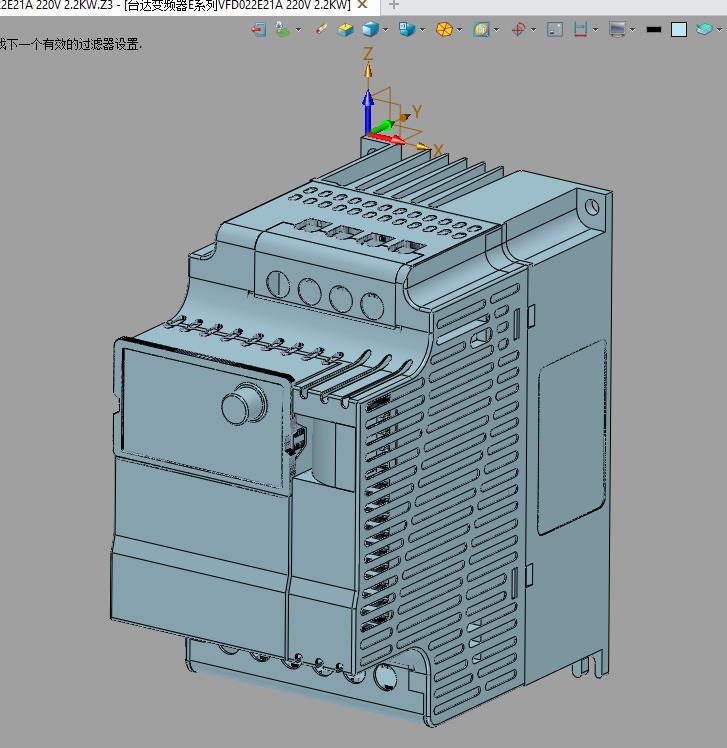The width and height of the screenshot is (727, 748).
Task: Expand the view orientation cube dropdown
Action: click(422, 30)
